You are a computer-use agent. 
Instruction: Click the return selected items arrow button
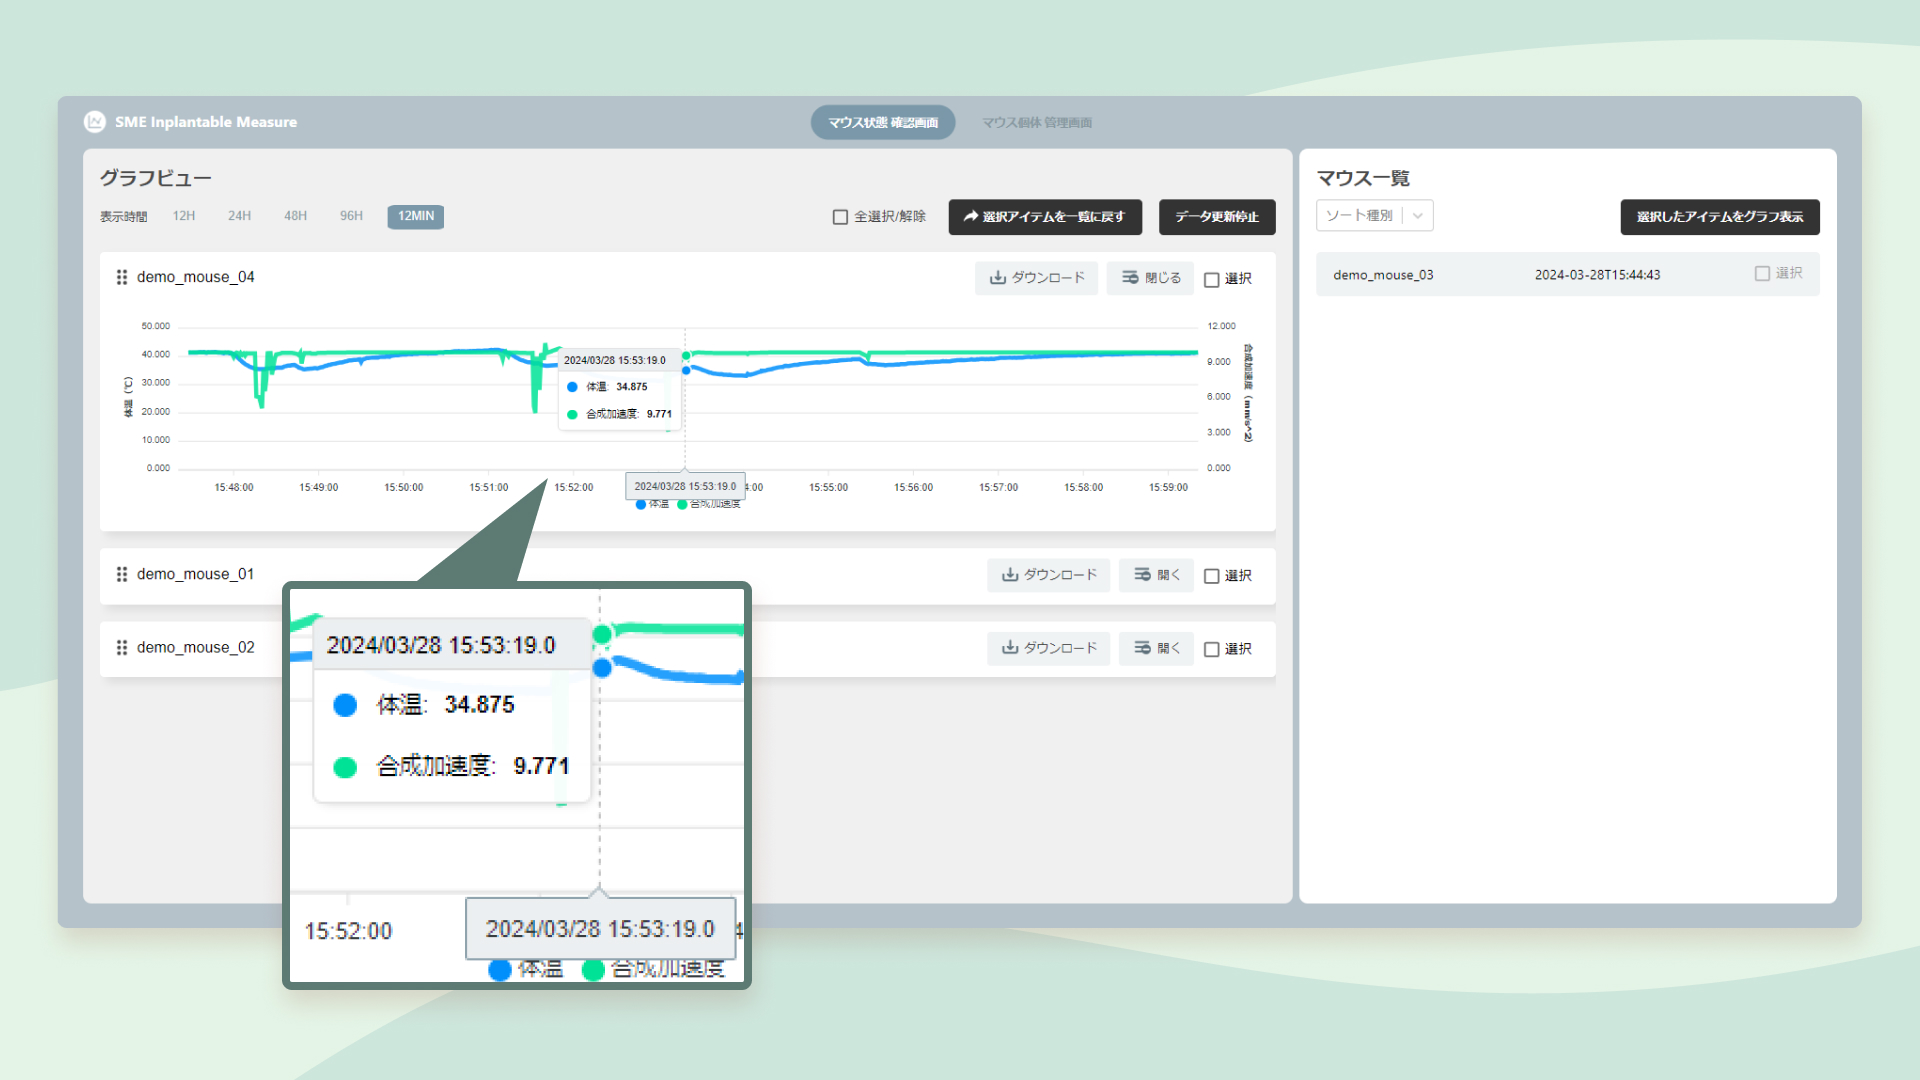1044,217
